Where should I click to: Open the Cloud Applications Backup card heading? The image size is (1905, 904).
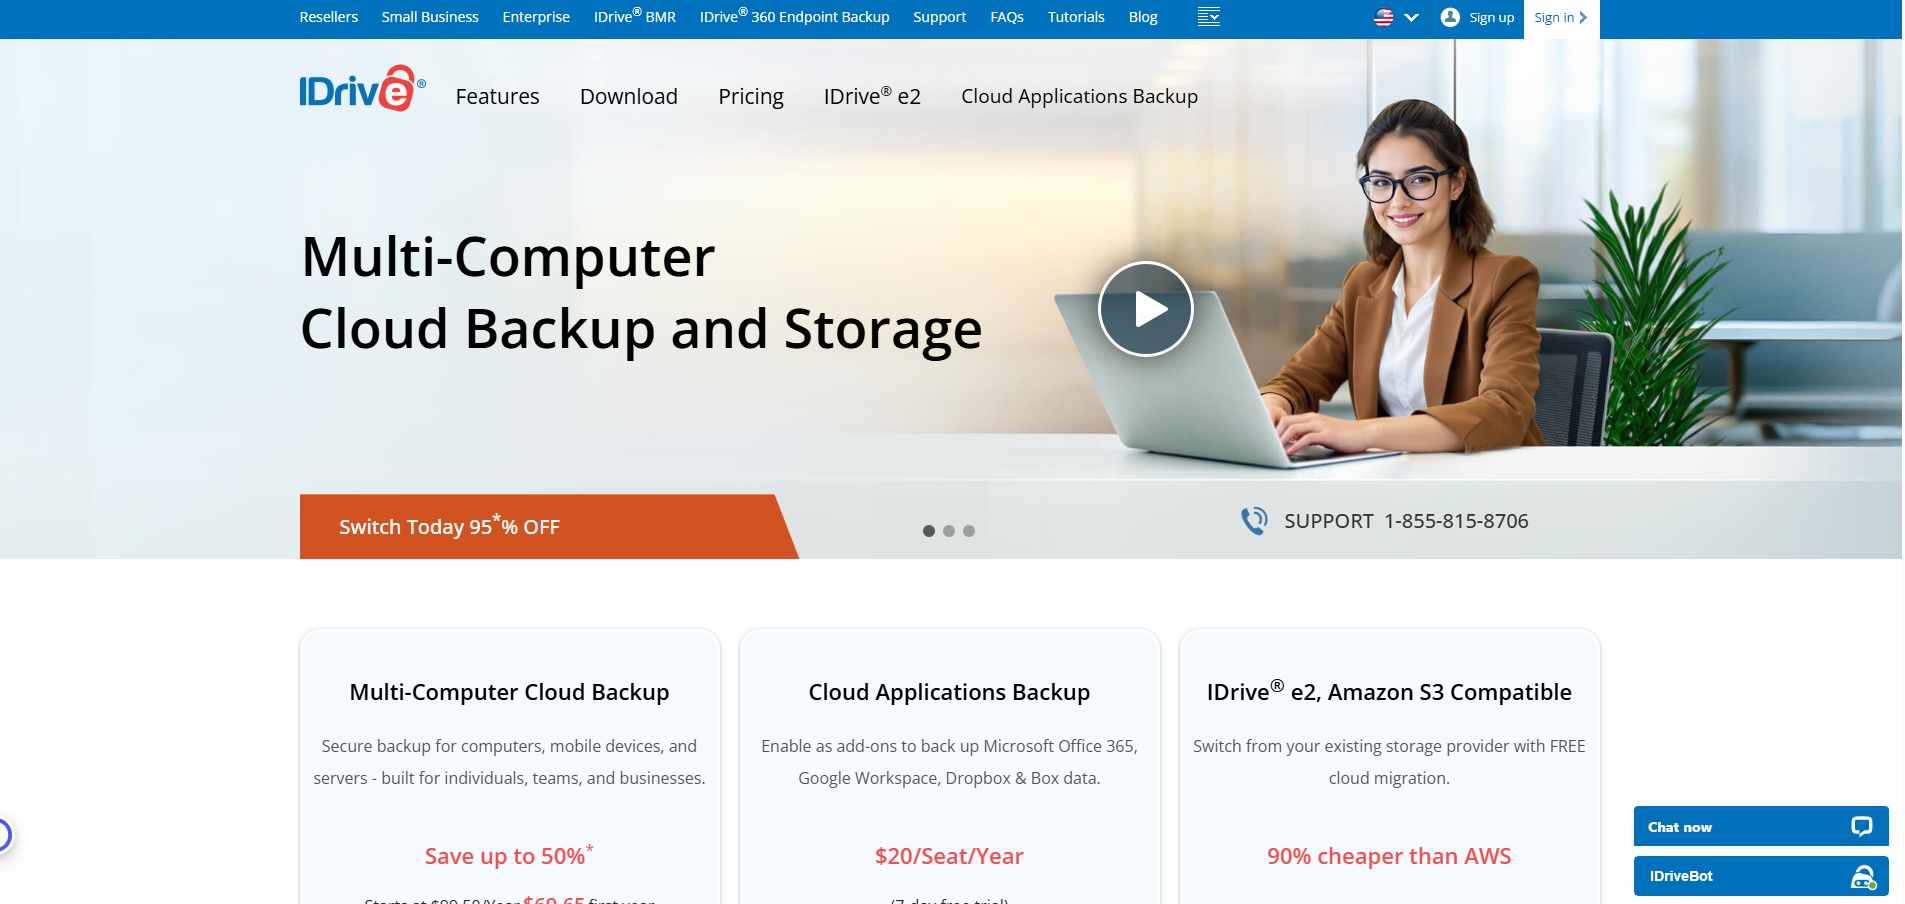950,692
